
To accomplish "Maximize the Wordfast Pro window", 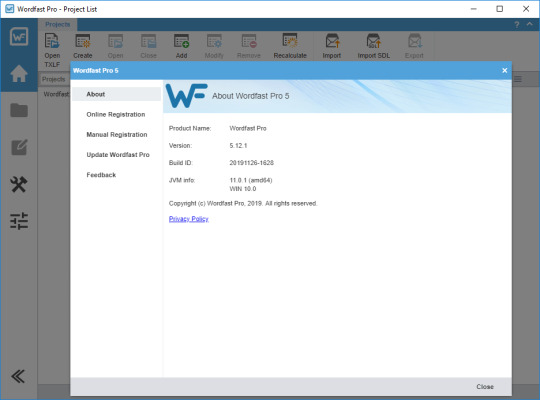I will point(500,9).
